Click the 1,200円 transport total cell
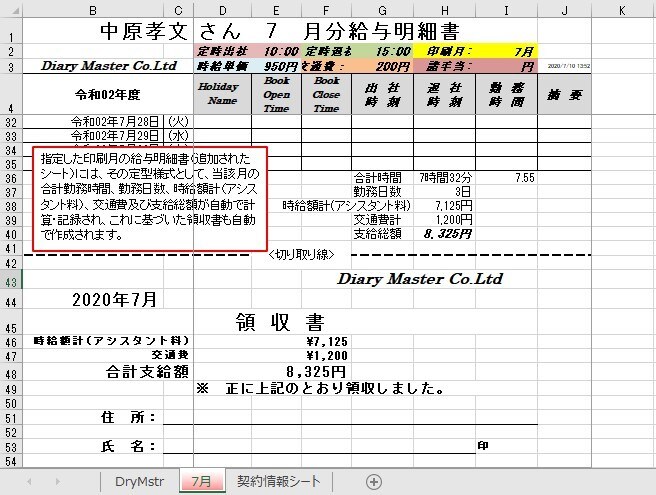The image size is (656, 495). (444, 220)
